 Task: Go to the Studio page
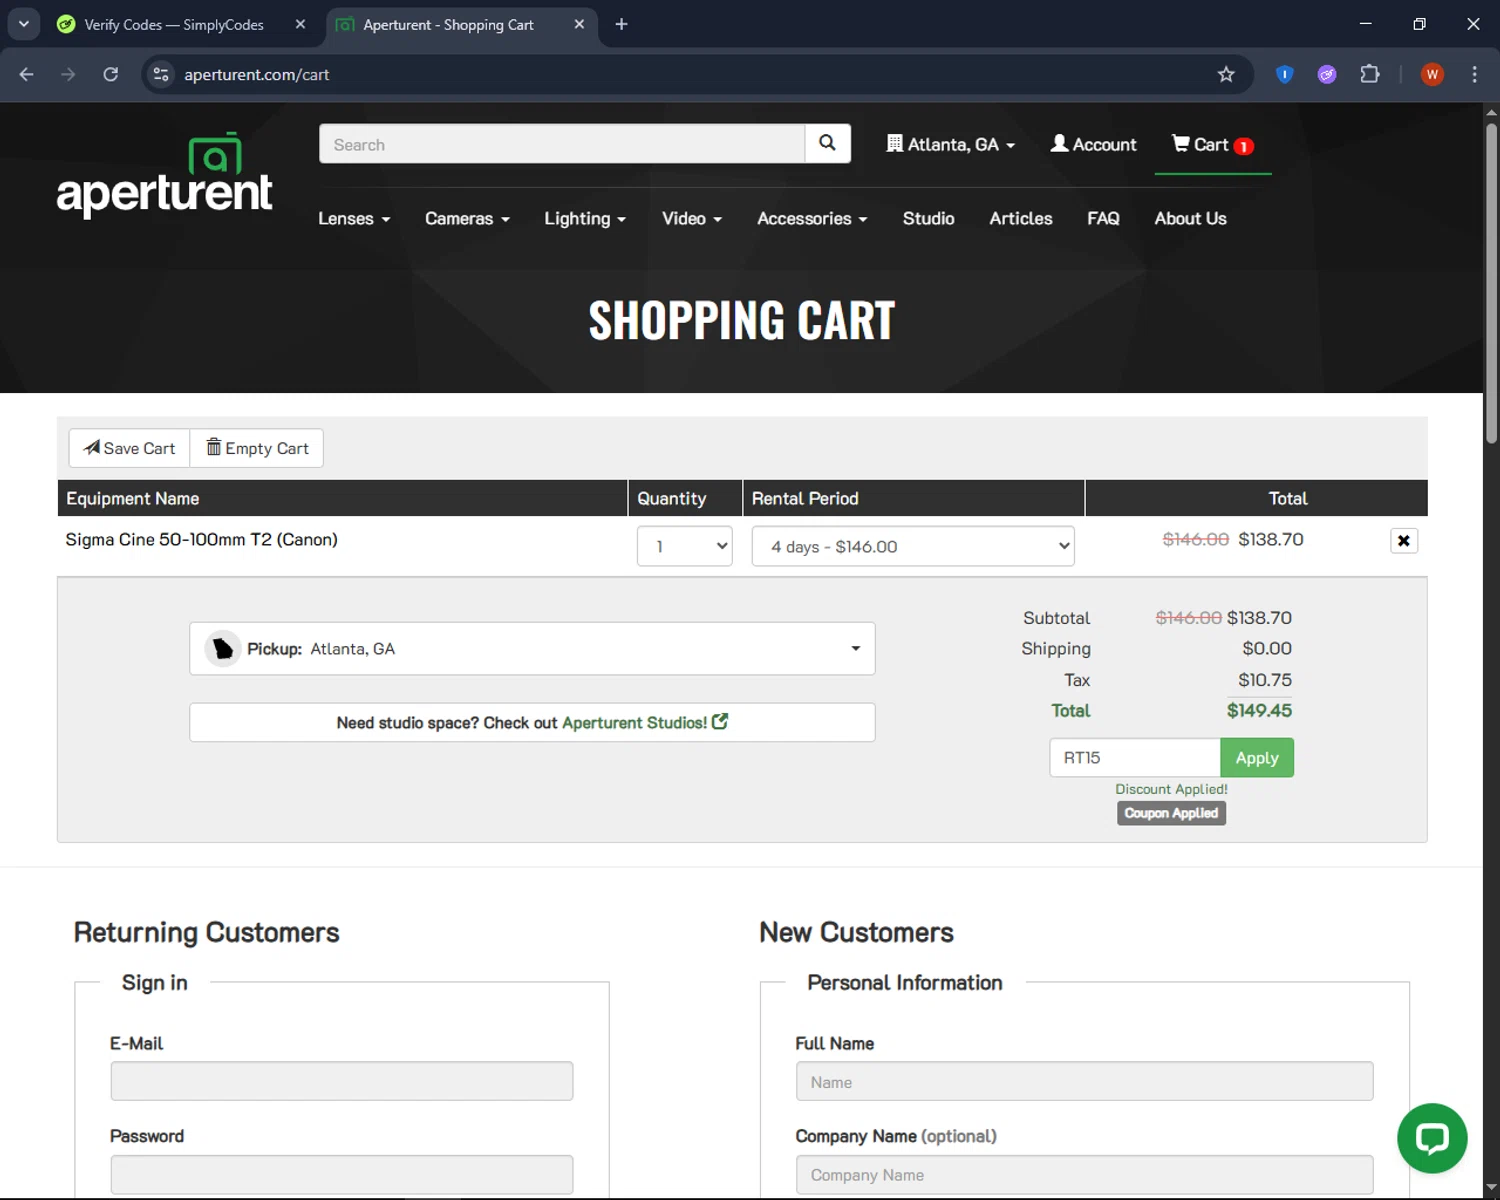928,219
